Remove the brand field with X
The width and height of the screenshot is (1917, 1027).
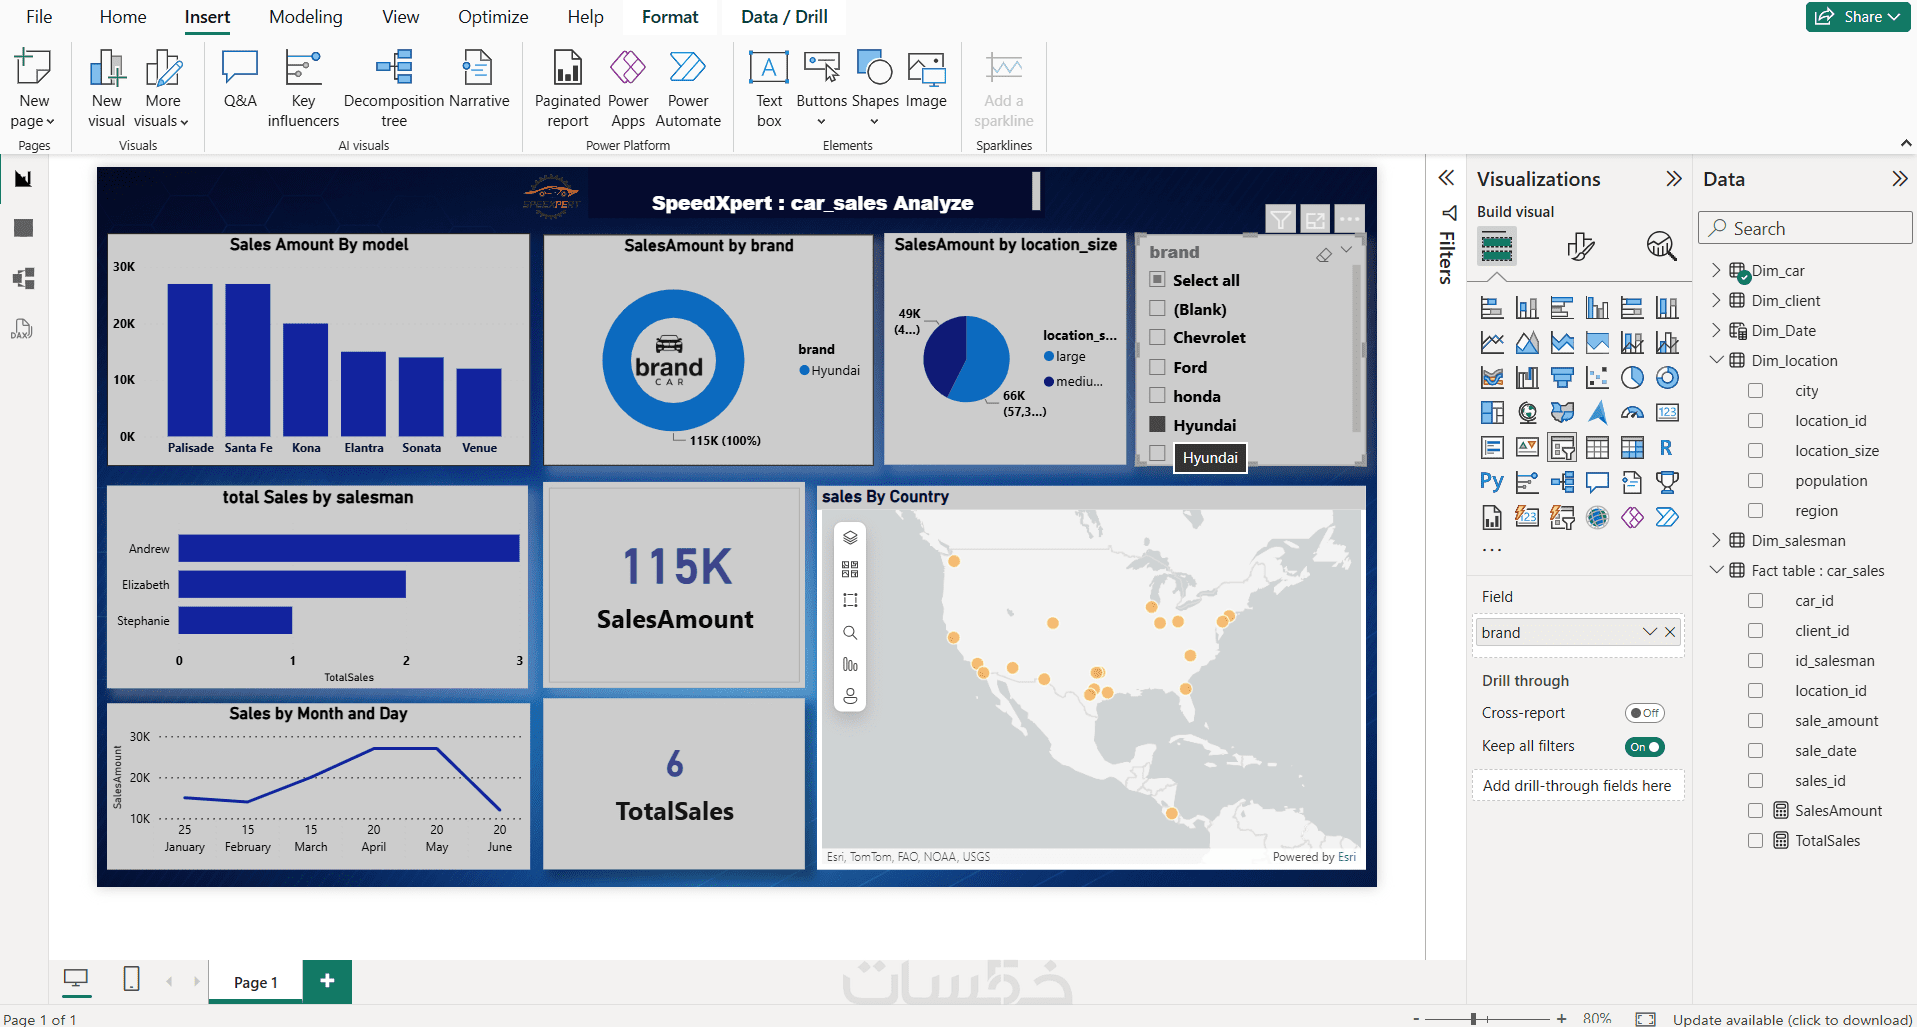(1670, 632)
